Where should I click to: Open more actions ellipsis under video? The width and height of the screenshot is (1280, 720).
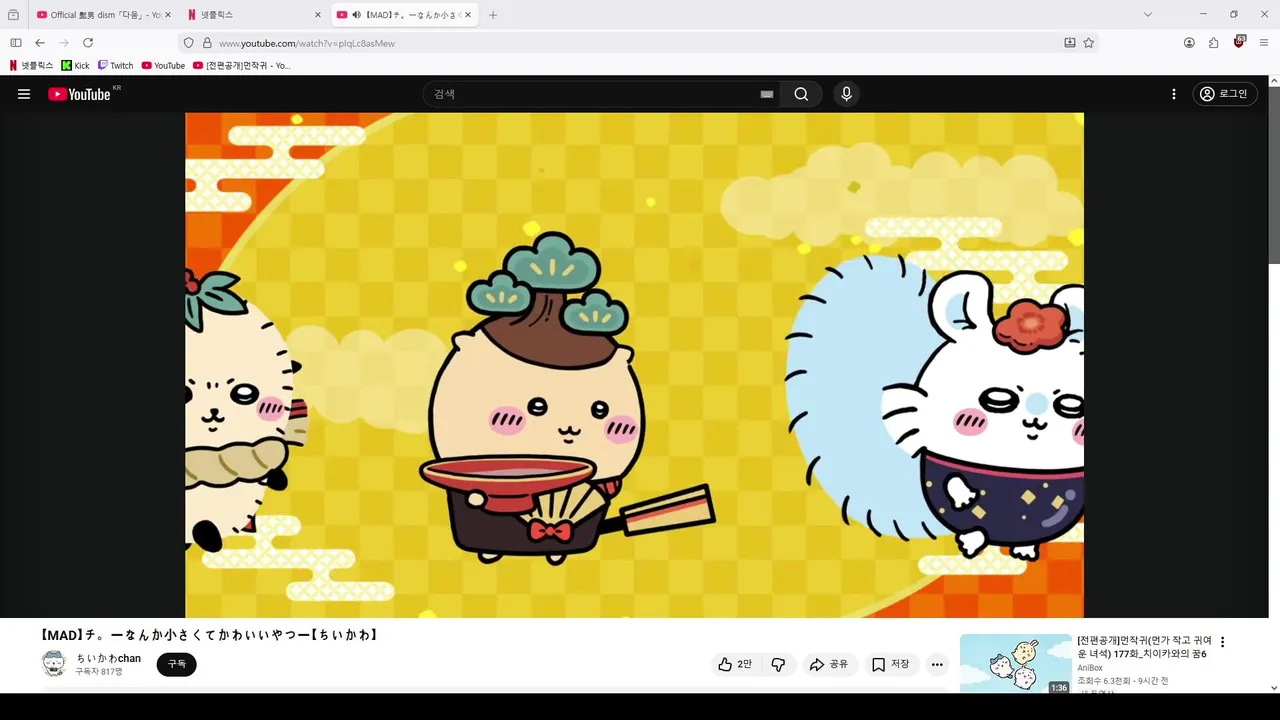tap(937, 664)
